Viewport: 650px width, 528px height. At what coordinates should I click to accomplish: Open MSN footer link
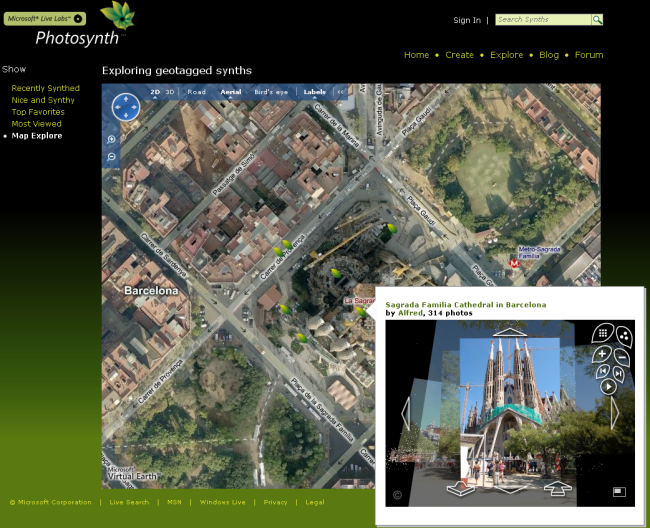coord(174,502)
